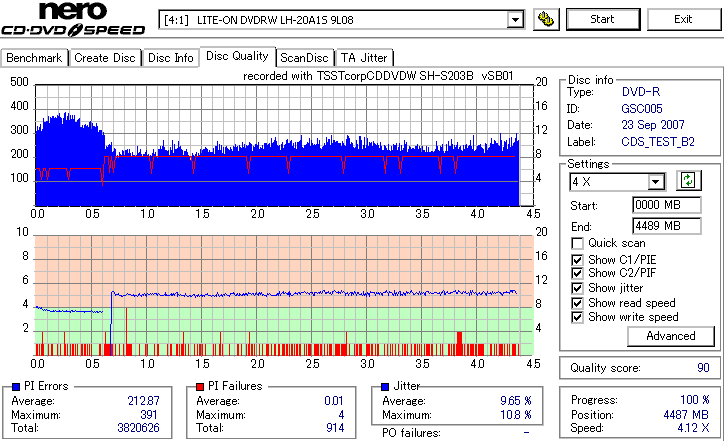This screenshot has height=441, width=724.
Task: Click the disc type DVD-R value
Action: tap(641, 92)
